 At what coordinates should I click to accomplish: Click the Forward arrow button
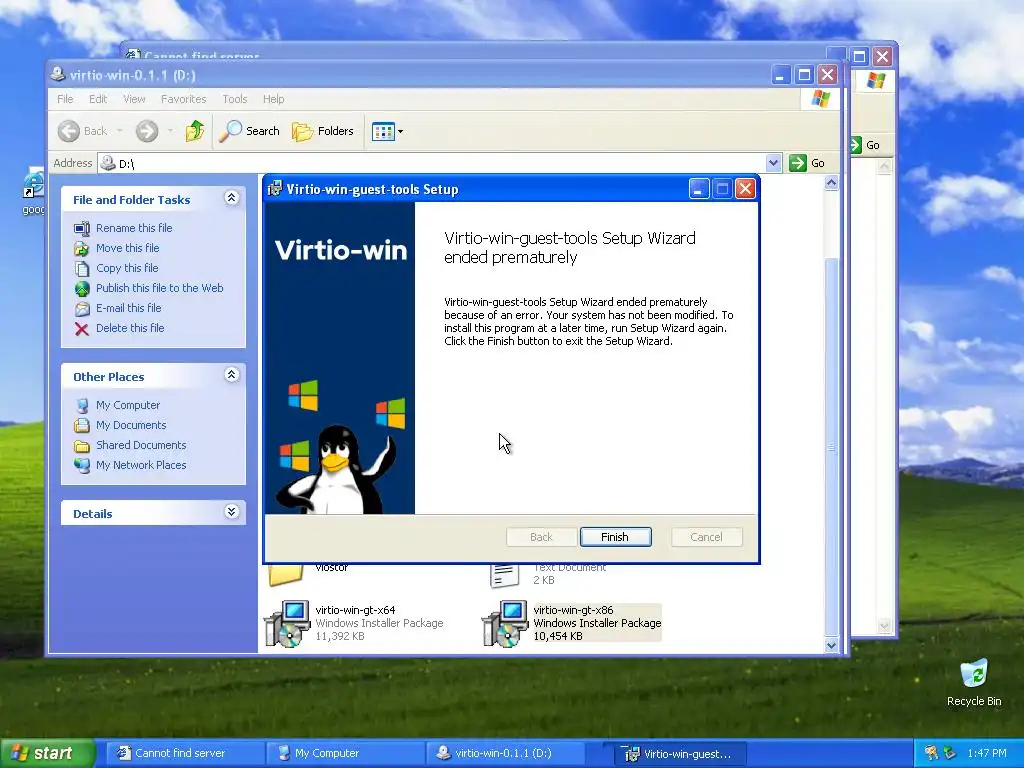click(147, 131)
